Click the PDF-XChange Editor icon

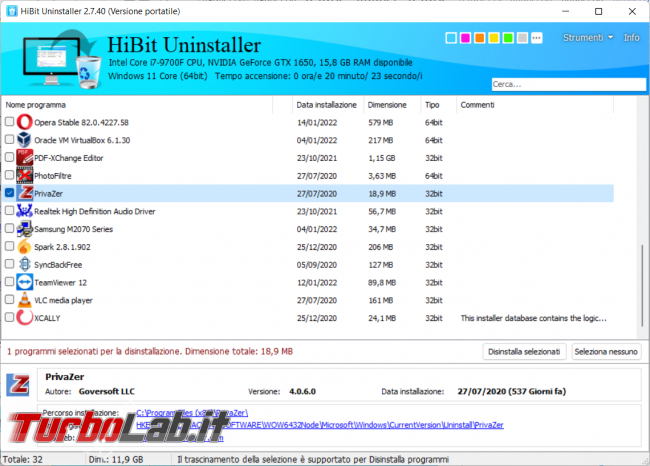24,158
